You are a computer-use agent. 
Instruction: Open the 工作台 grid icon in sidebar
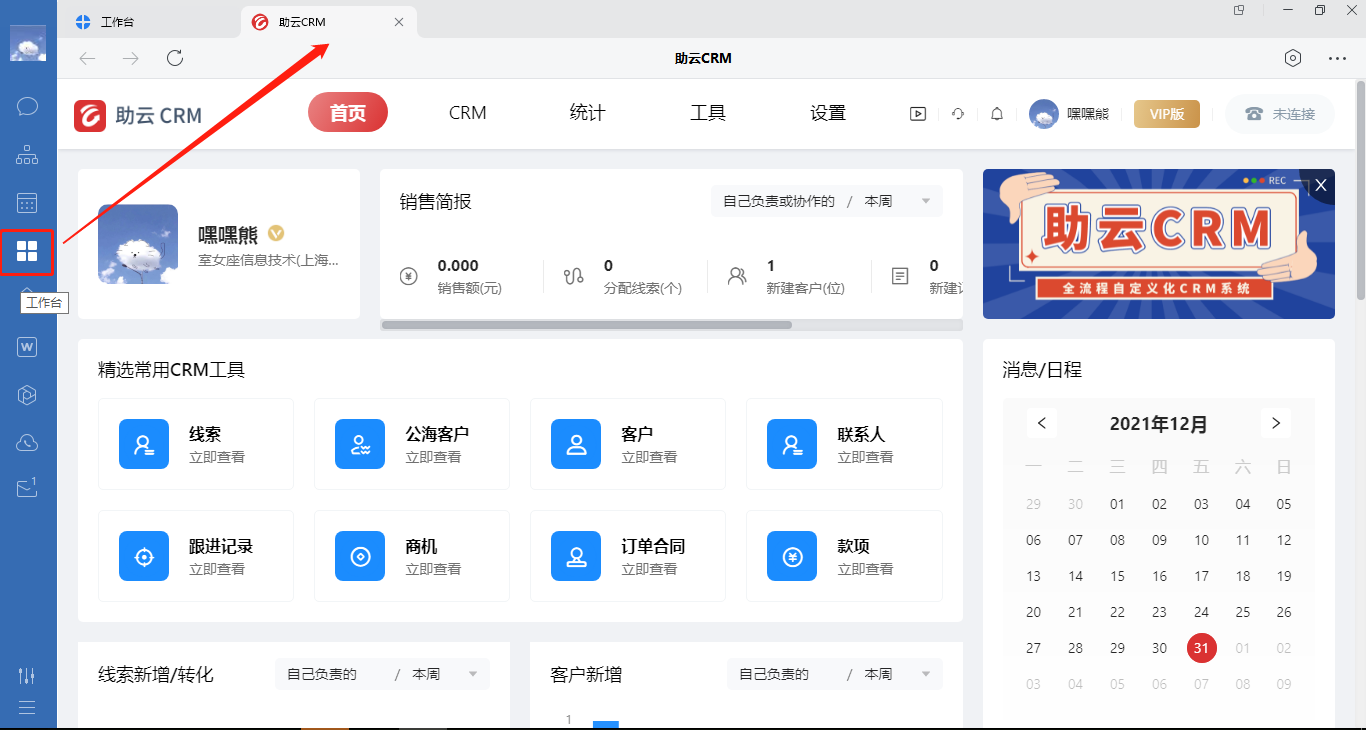point(27,251)
